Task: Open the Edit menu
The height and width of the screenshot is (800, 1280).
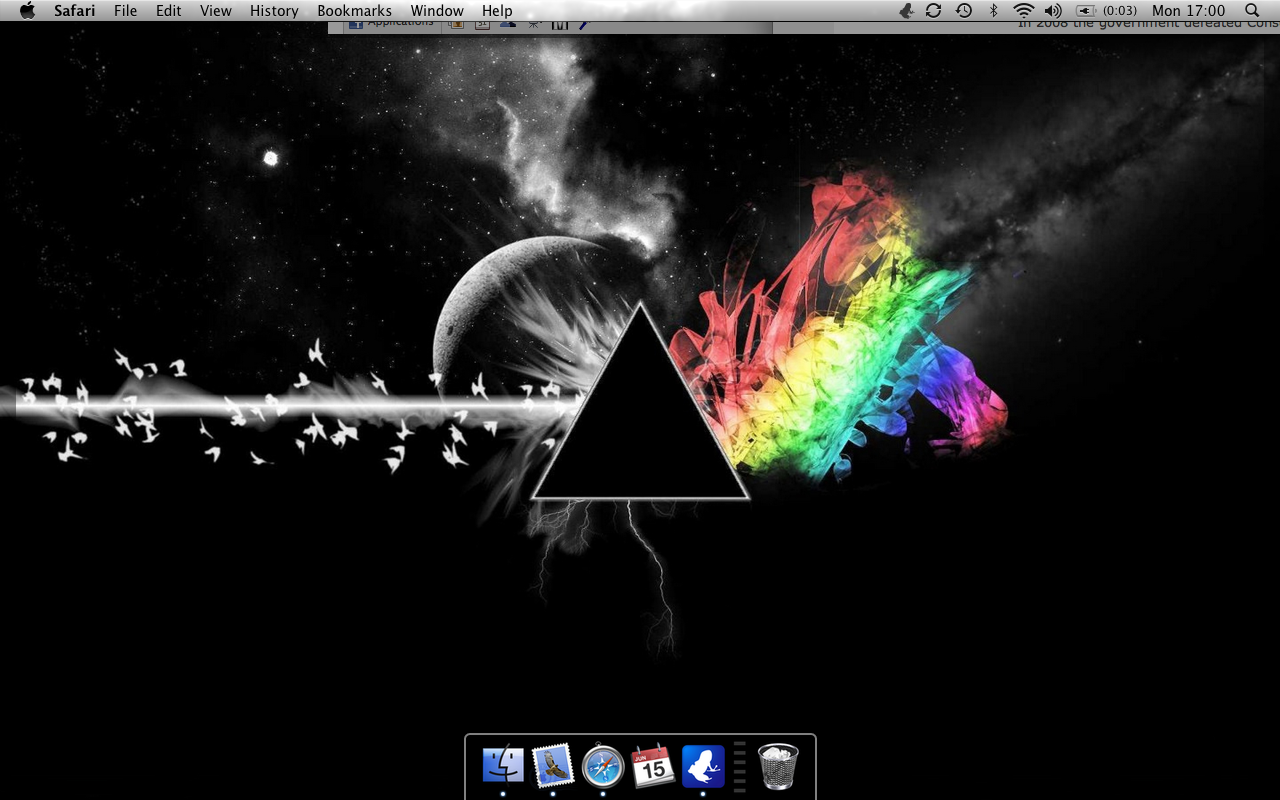Action: point(168,11)
